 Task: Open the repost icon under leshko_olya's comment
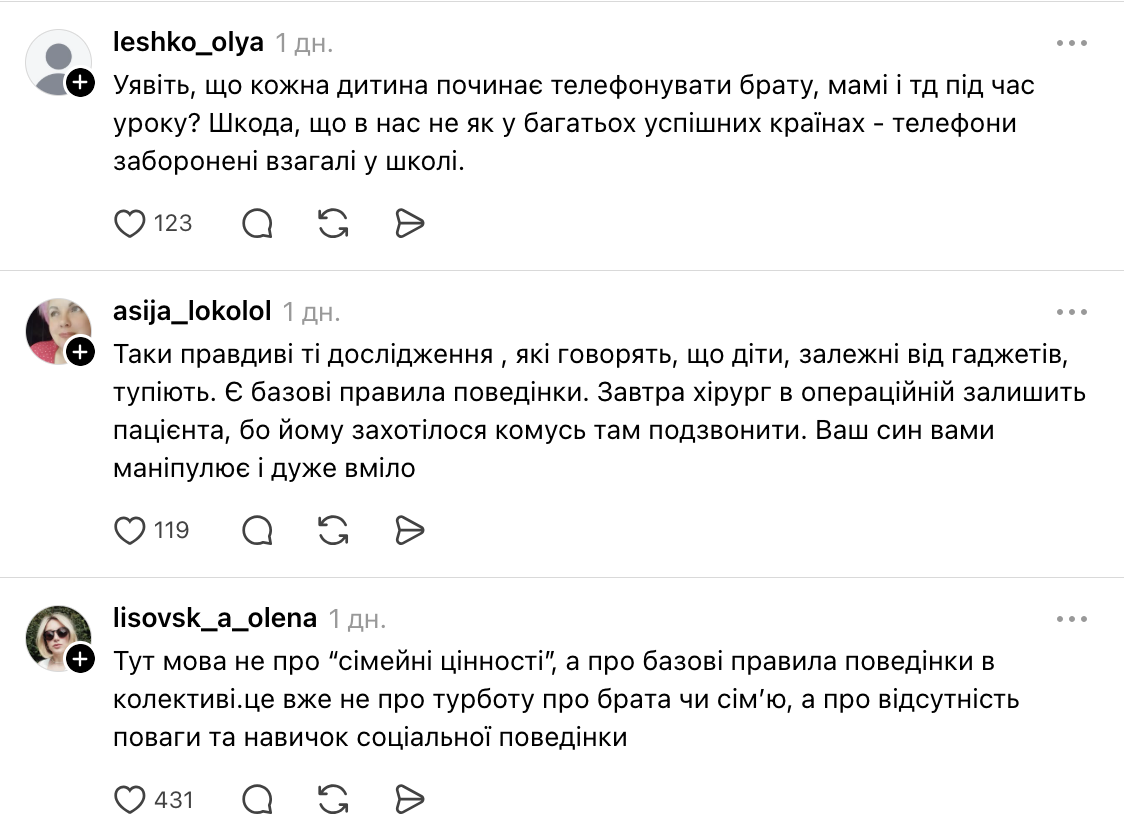coord(333,223)
